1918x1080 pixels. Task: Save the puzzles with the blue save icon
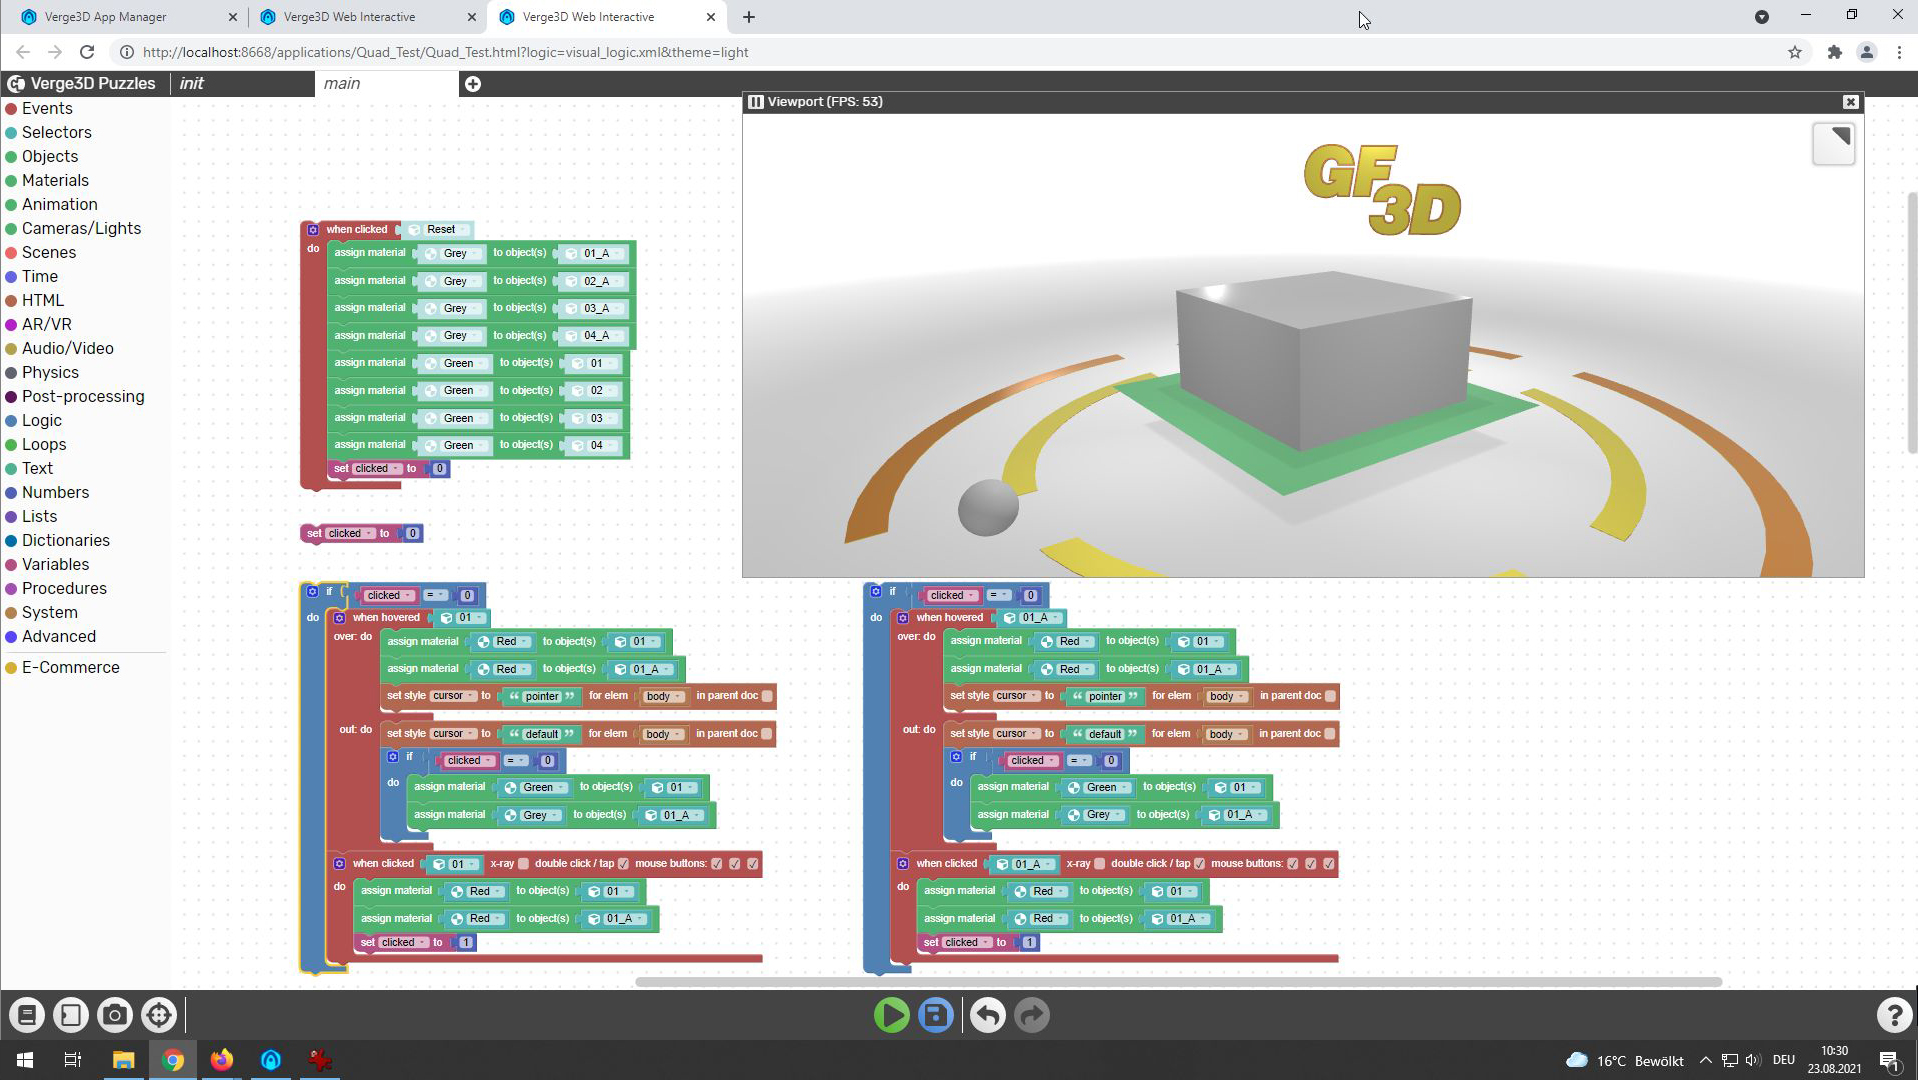tap(934, 1014)
